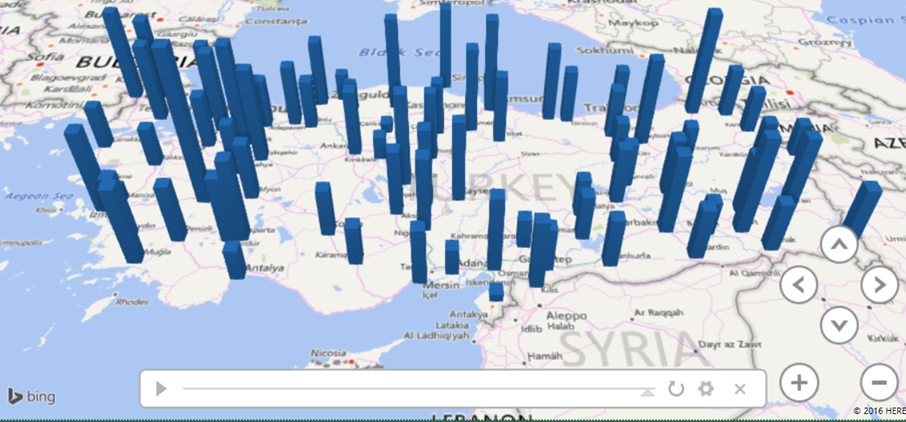Open playback settings gear icon

706,389
